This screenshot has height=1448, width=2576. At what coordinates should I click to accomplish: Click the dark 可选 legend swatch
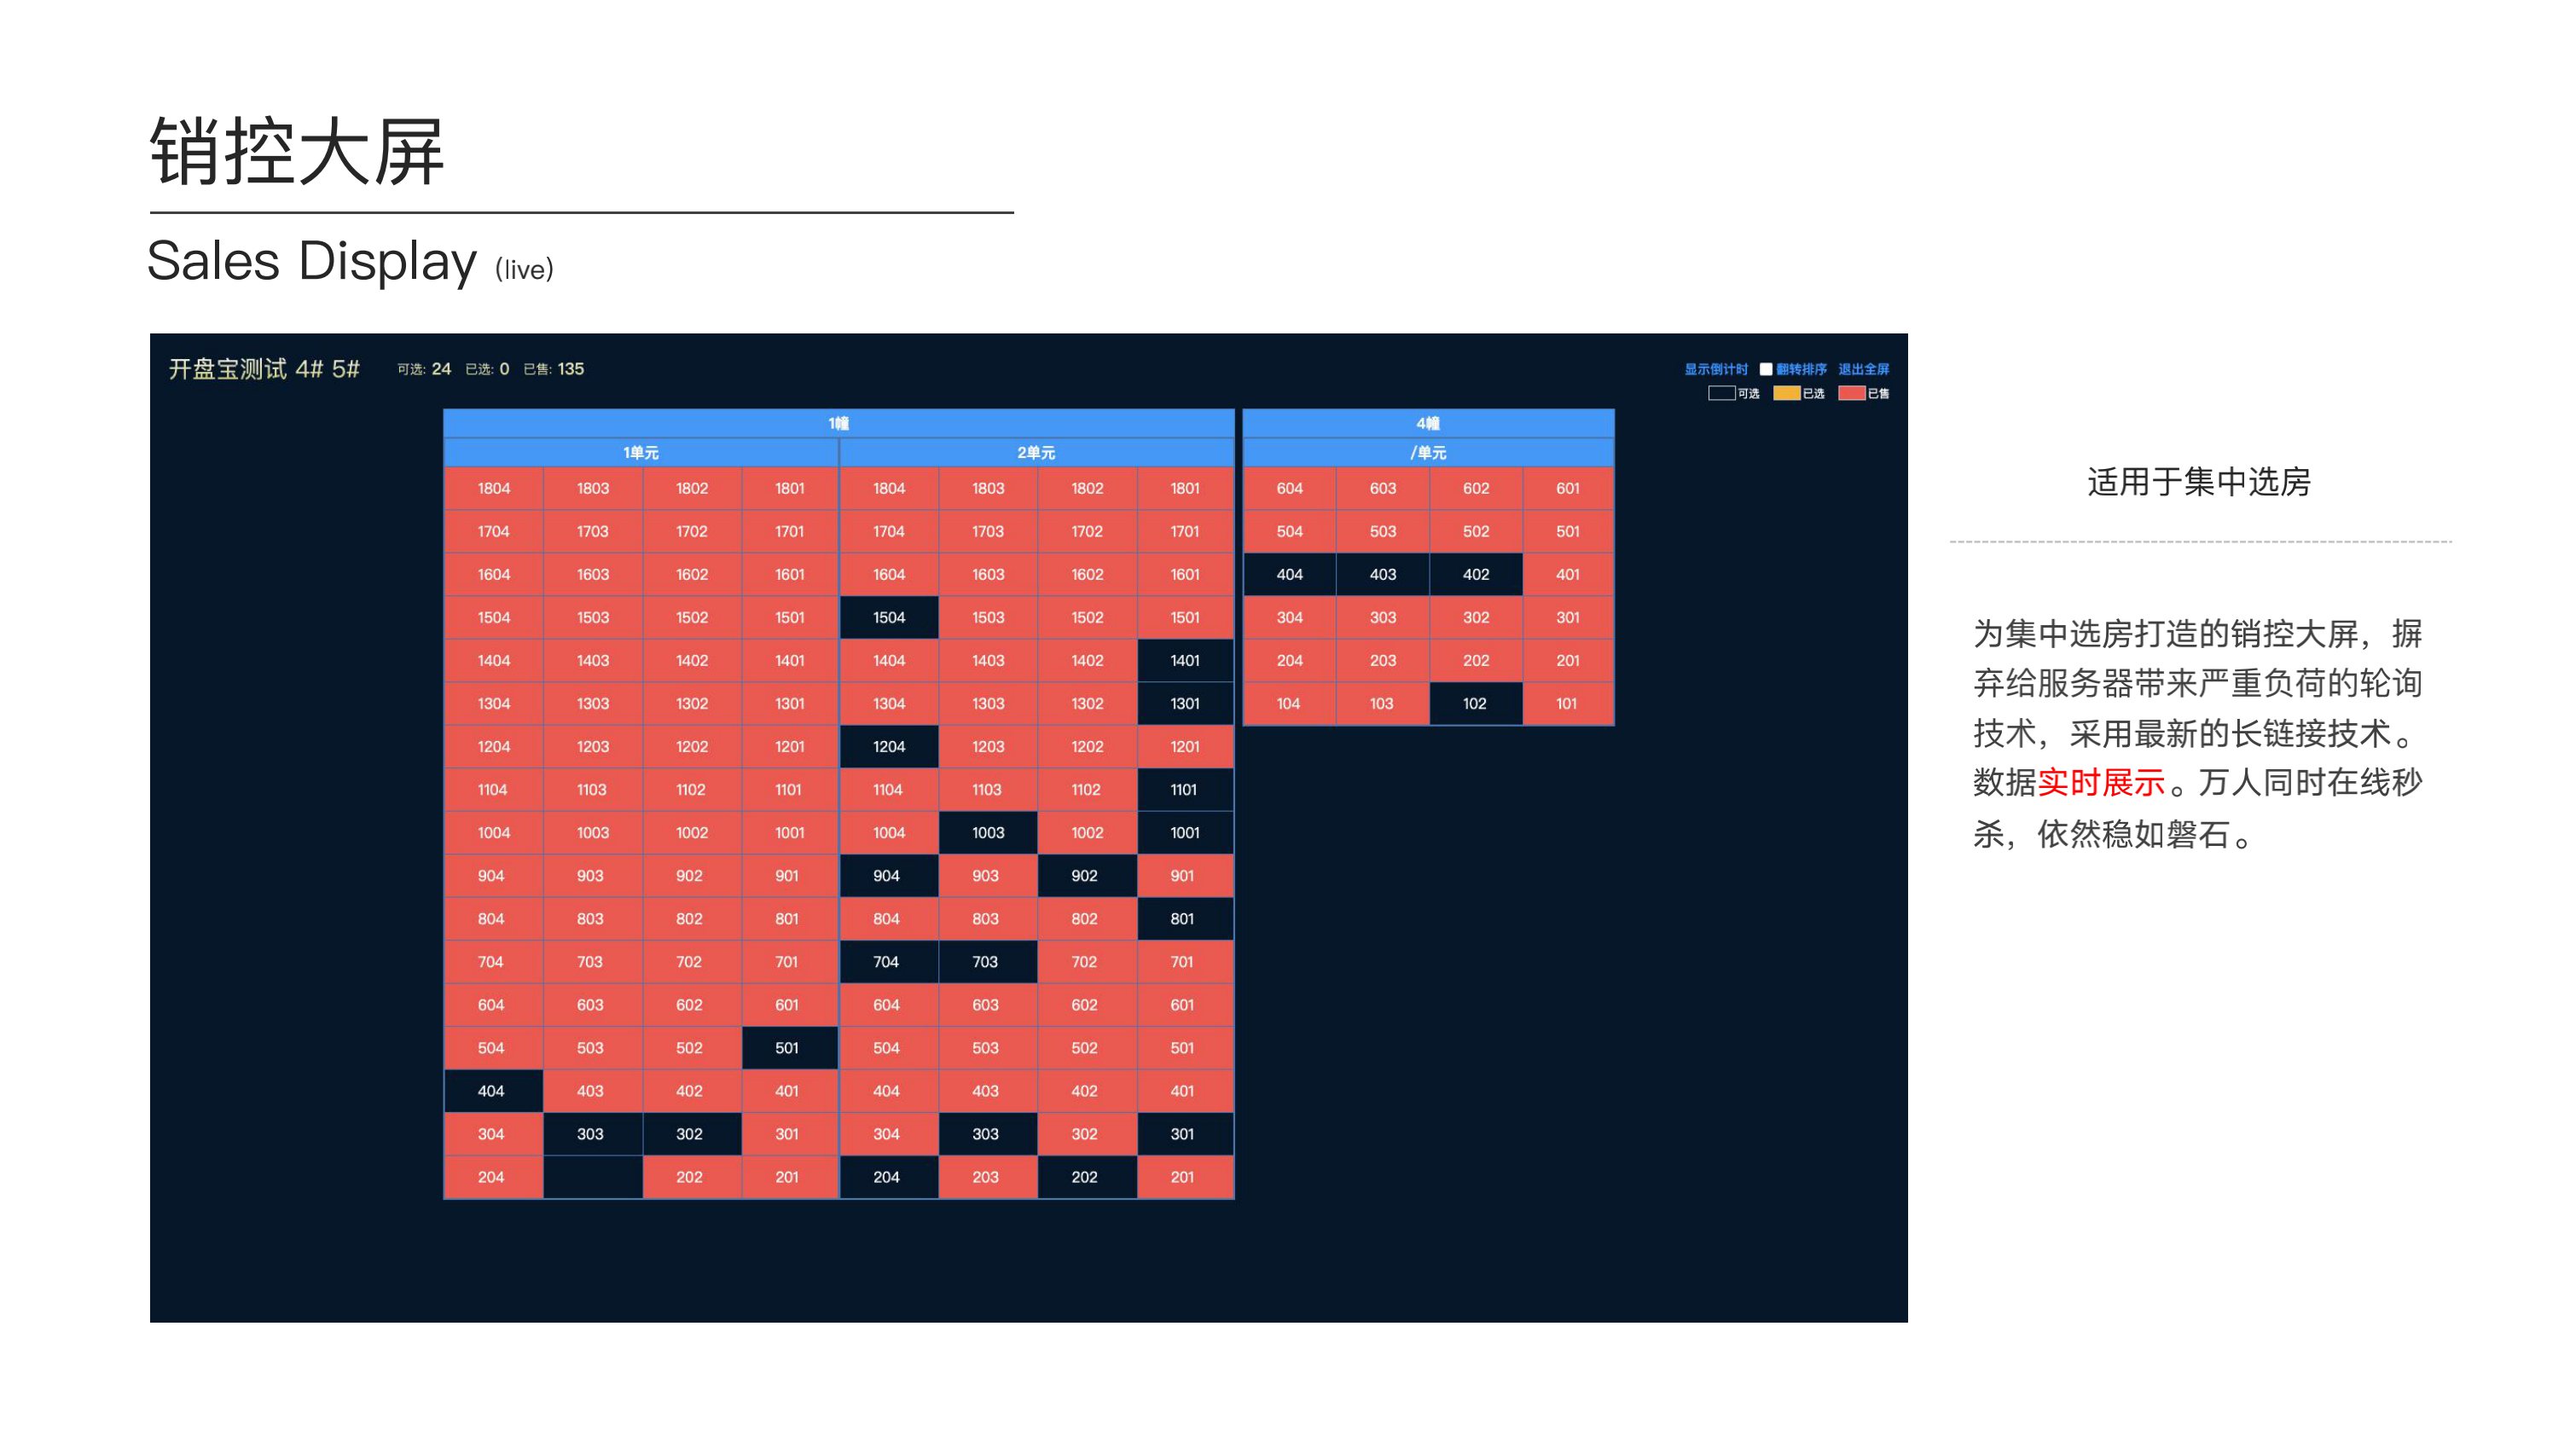tap(1721, 393)
